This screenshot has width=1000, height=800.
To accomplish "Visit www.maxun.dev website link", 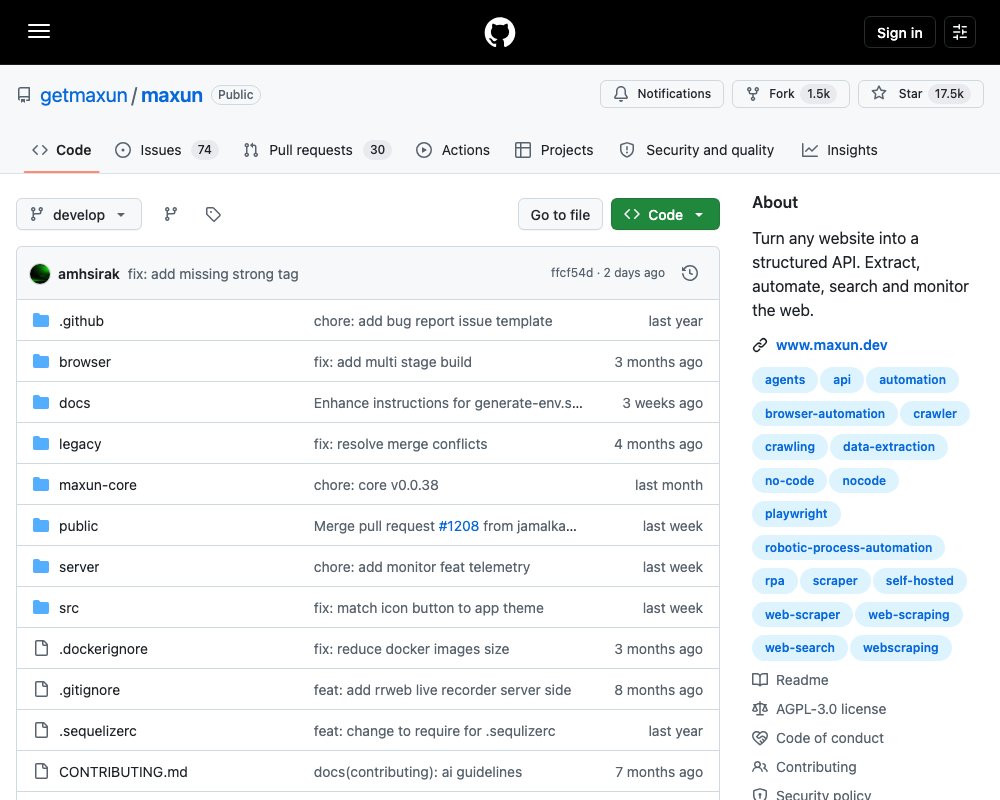I will [831, 345].
